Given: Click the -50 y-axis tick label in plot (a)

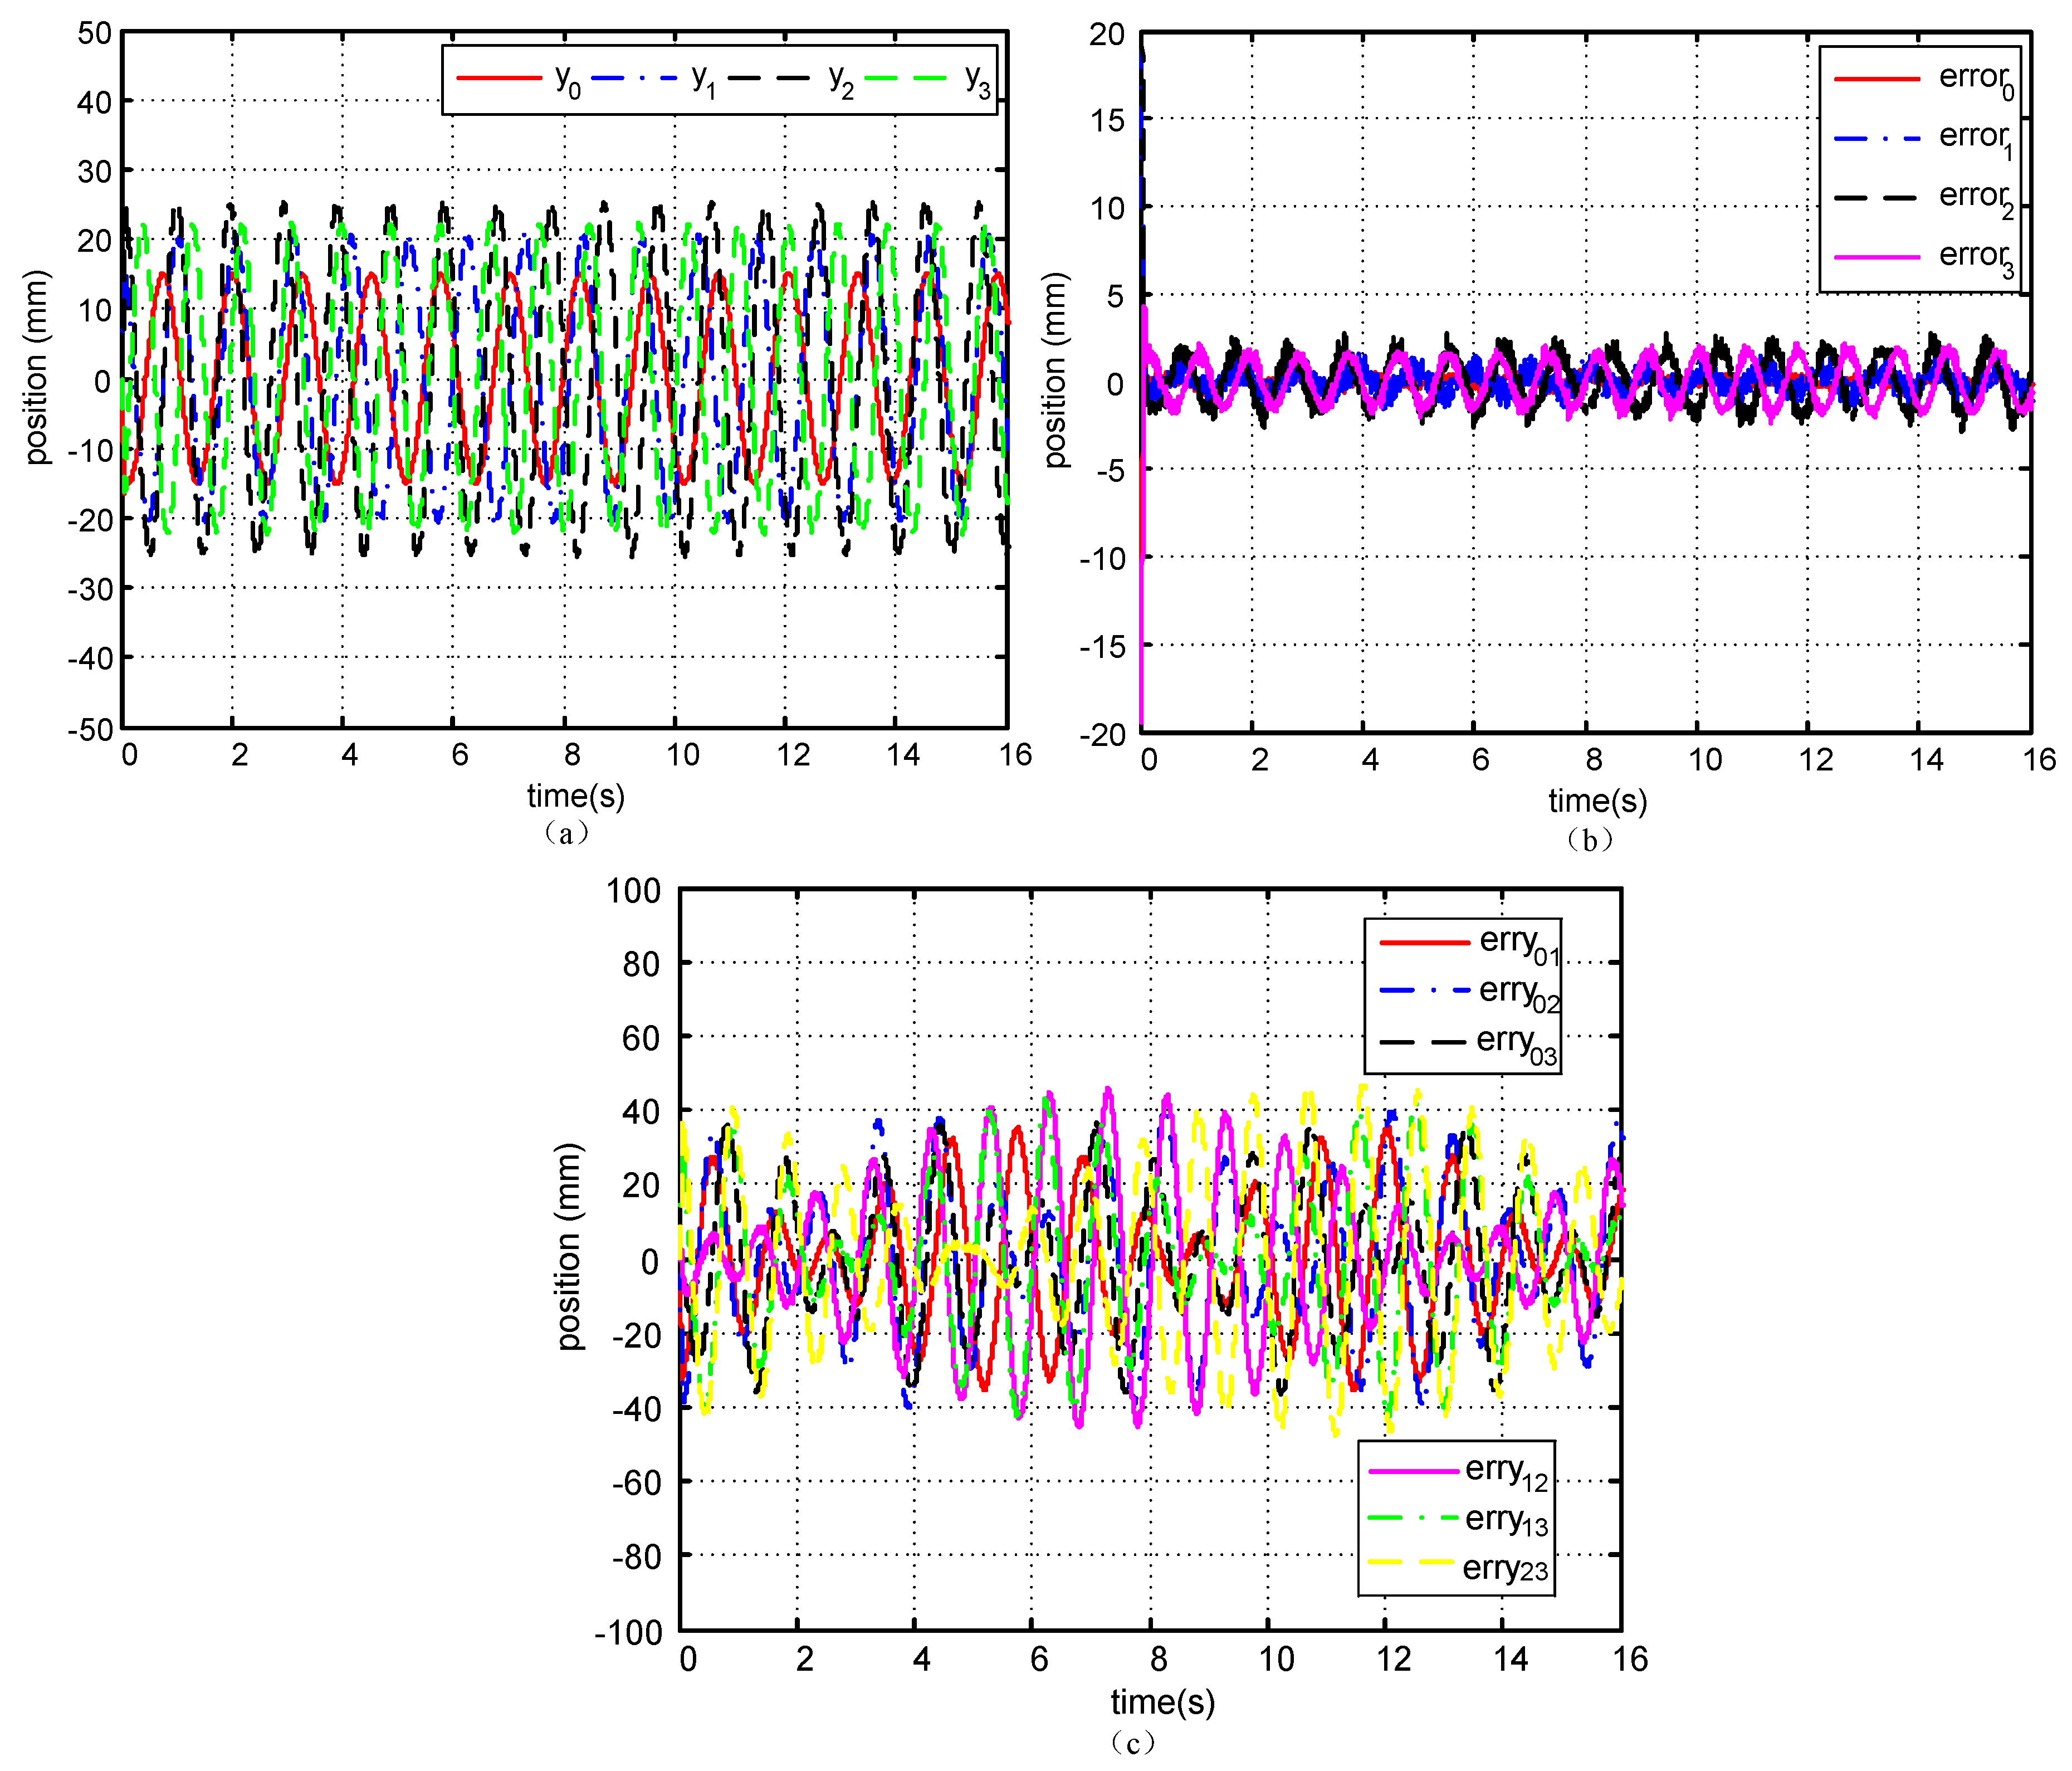Looking at the screenshot, I should [x=90, y=730].
